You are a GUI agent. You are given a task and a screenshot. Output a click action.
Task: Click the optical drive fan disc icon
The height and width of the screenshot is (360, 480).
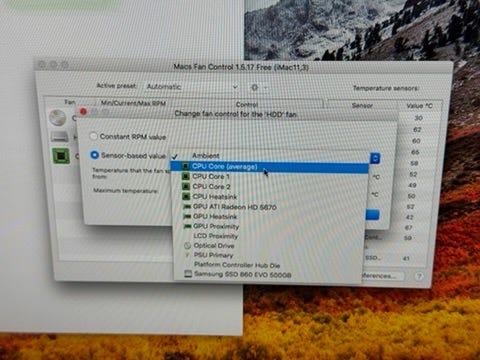[58, 118]
